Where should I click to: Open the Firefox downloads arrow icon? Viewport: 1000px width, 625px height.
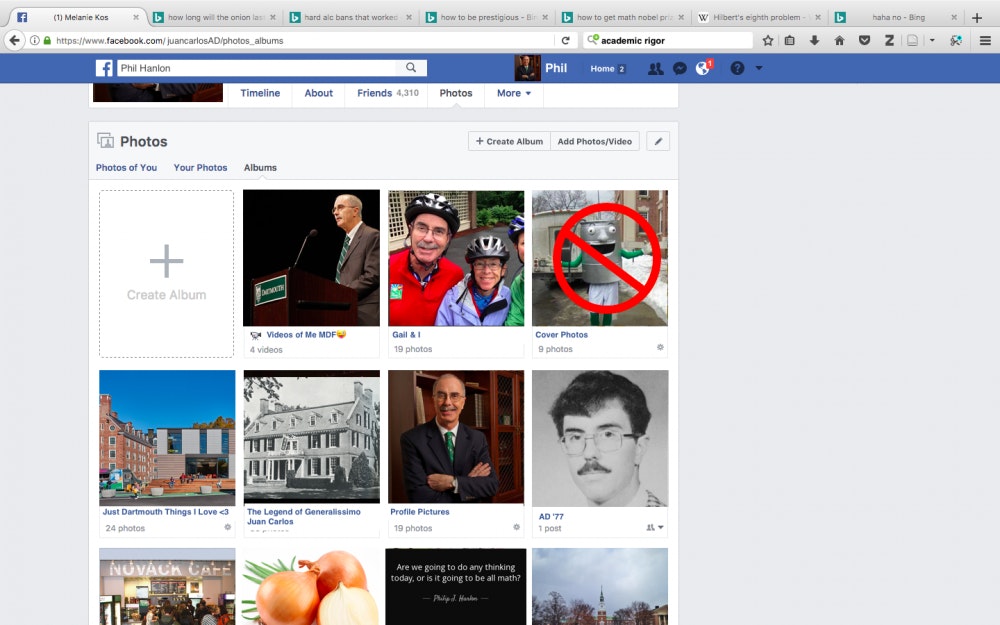tap(814, 40)
